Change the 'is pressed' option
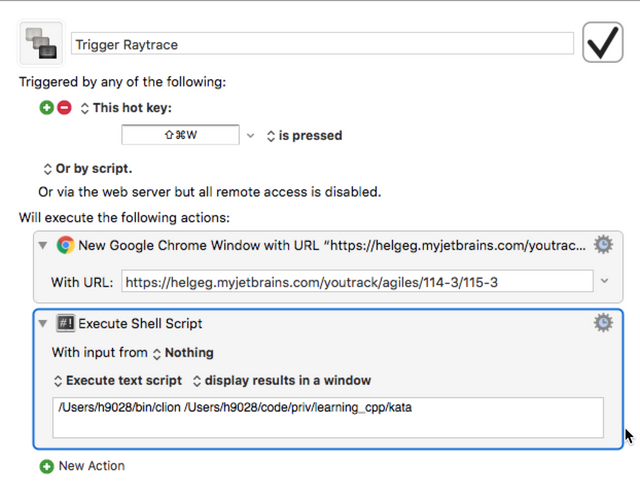The image size is (640, 484). pos(304,135)
